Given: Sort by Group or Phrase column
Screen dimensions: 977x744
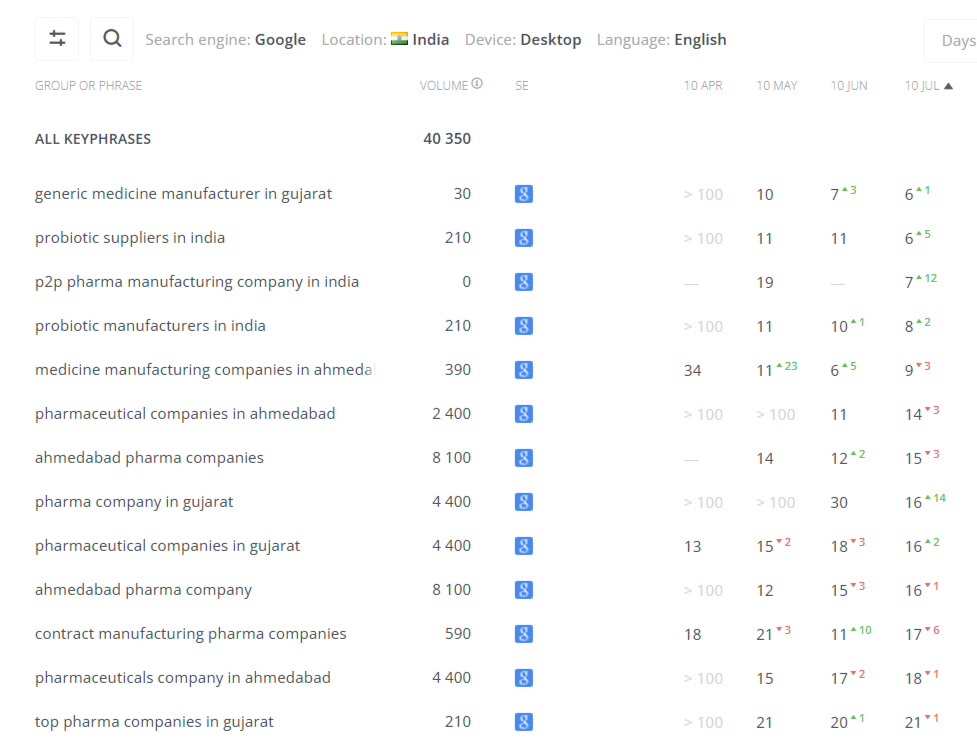Looking at the screenshot, I should pos(88,86).
